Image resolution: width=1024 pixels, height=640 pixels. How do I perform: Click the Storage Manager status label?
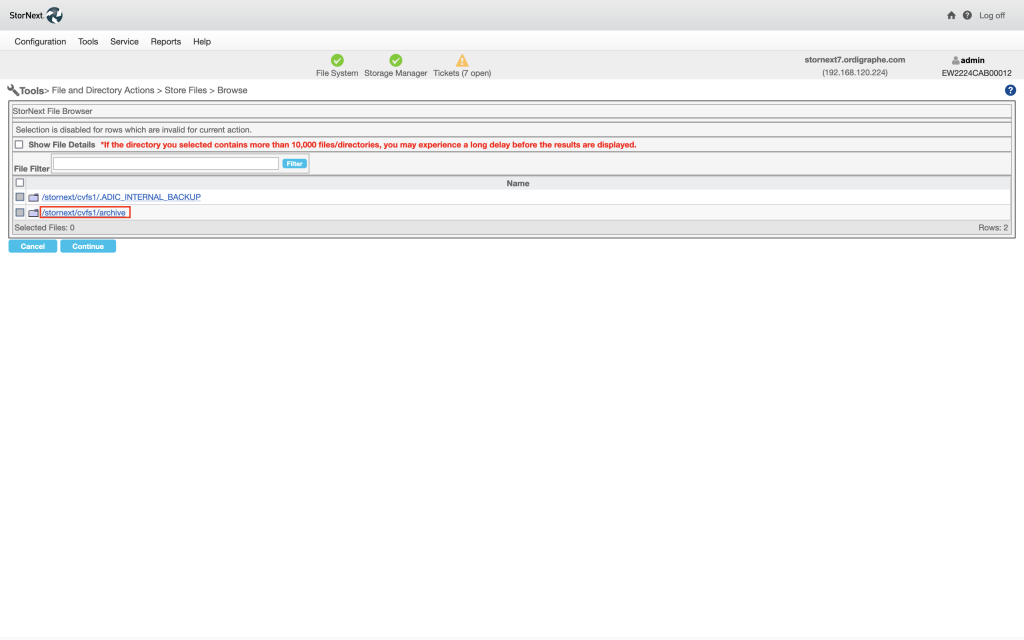(x=396, y=73)
